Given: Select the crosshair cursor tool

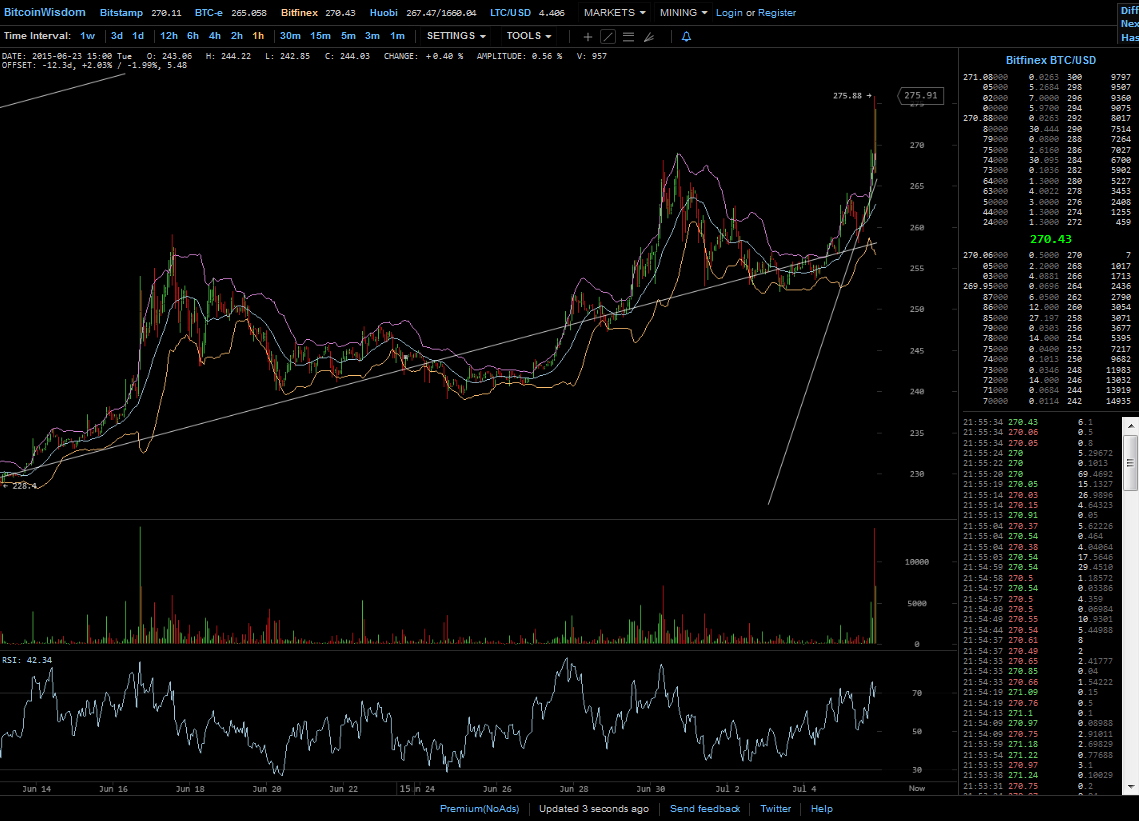Looking at the screenshot, I should coord(588,36).
